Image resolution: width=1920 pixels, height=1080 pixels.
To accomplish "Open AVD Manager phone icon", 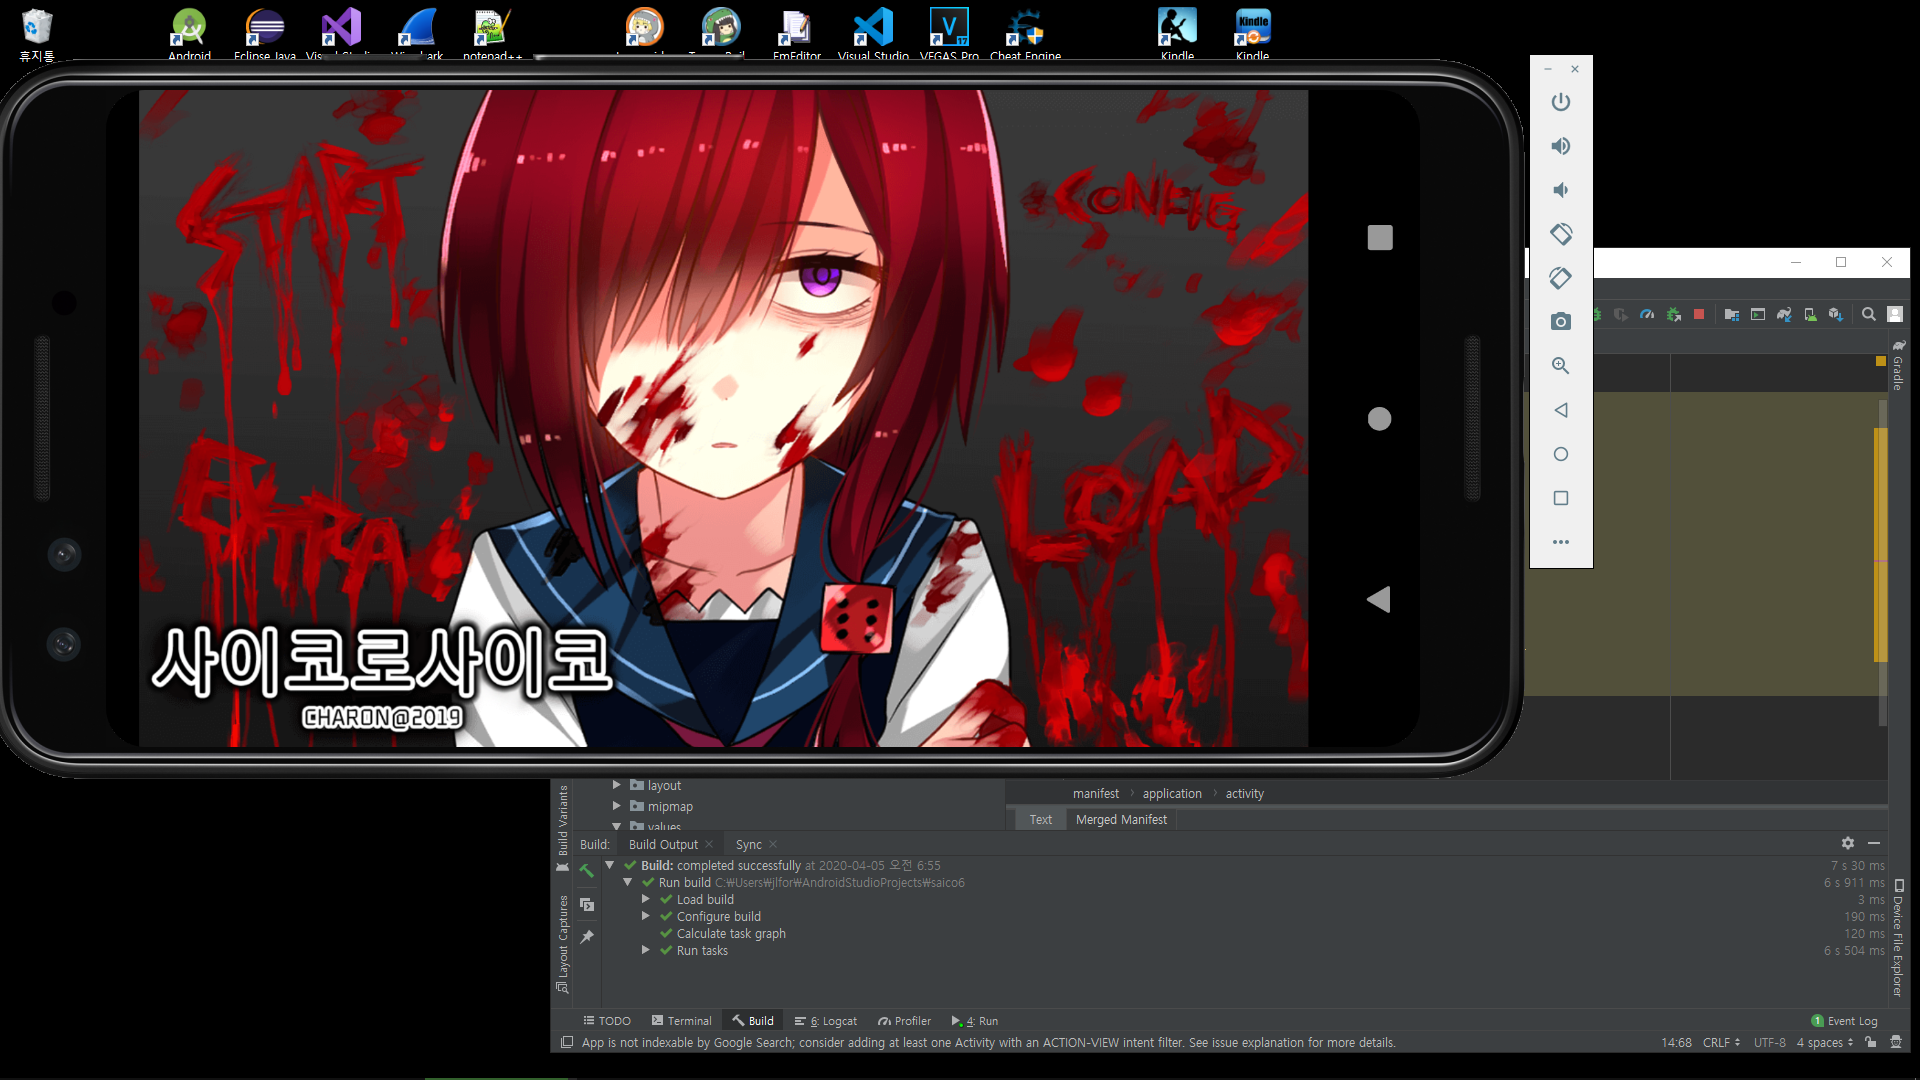I will click(1810, 314).
